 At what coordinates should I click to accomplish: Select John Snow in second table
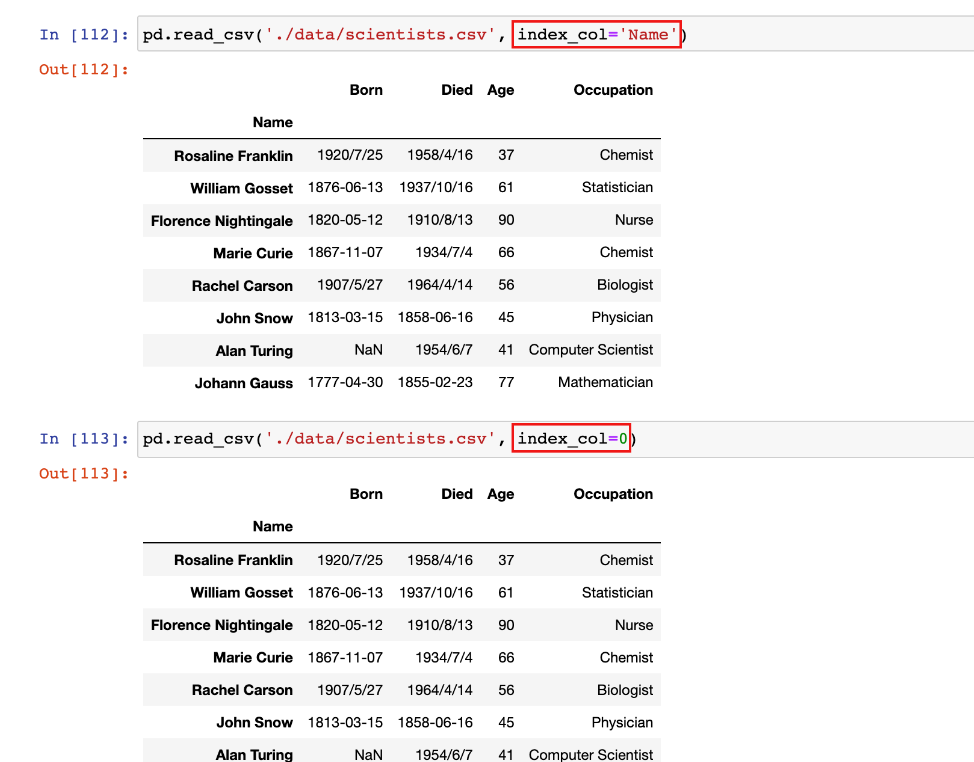pyautogui.click(x=255, y=722)
